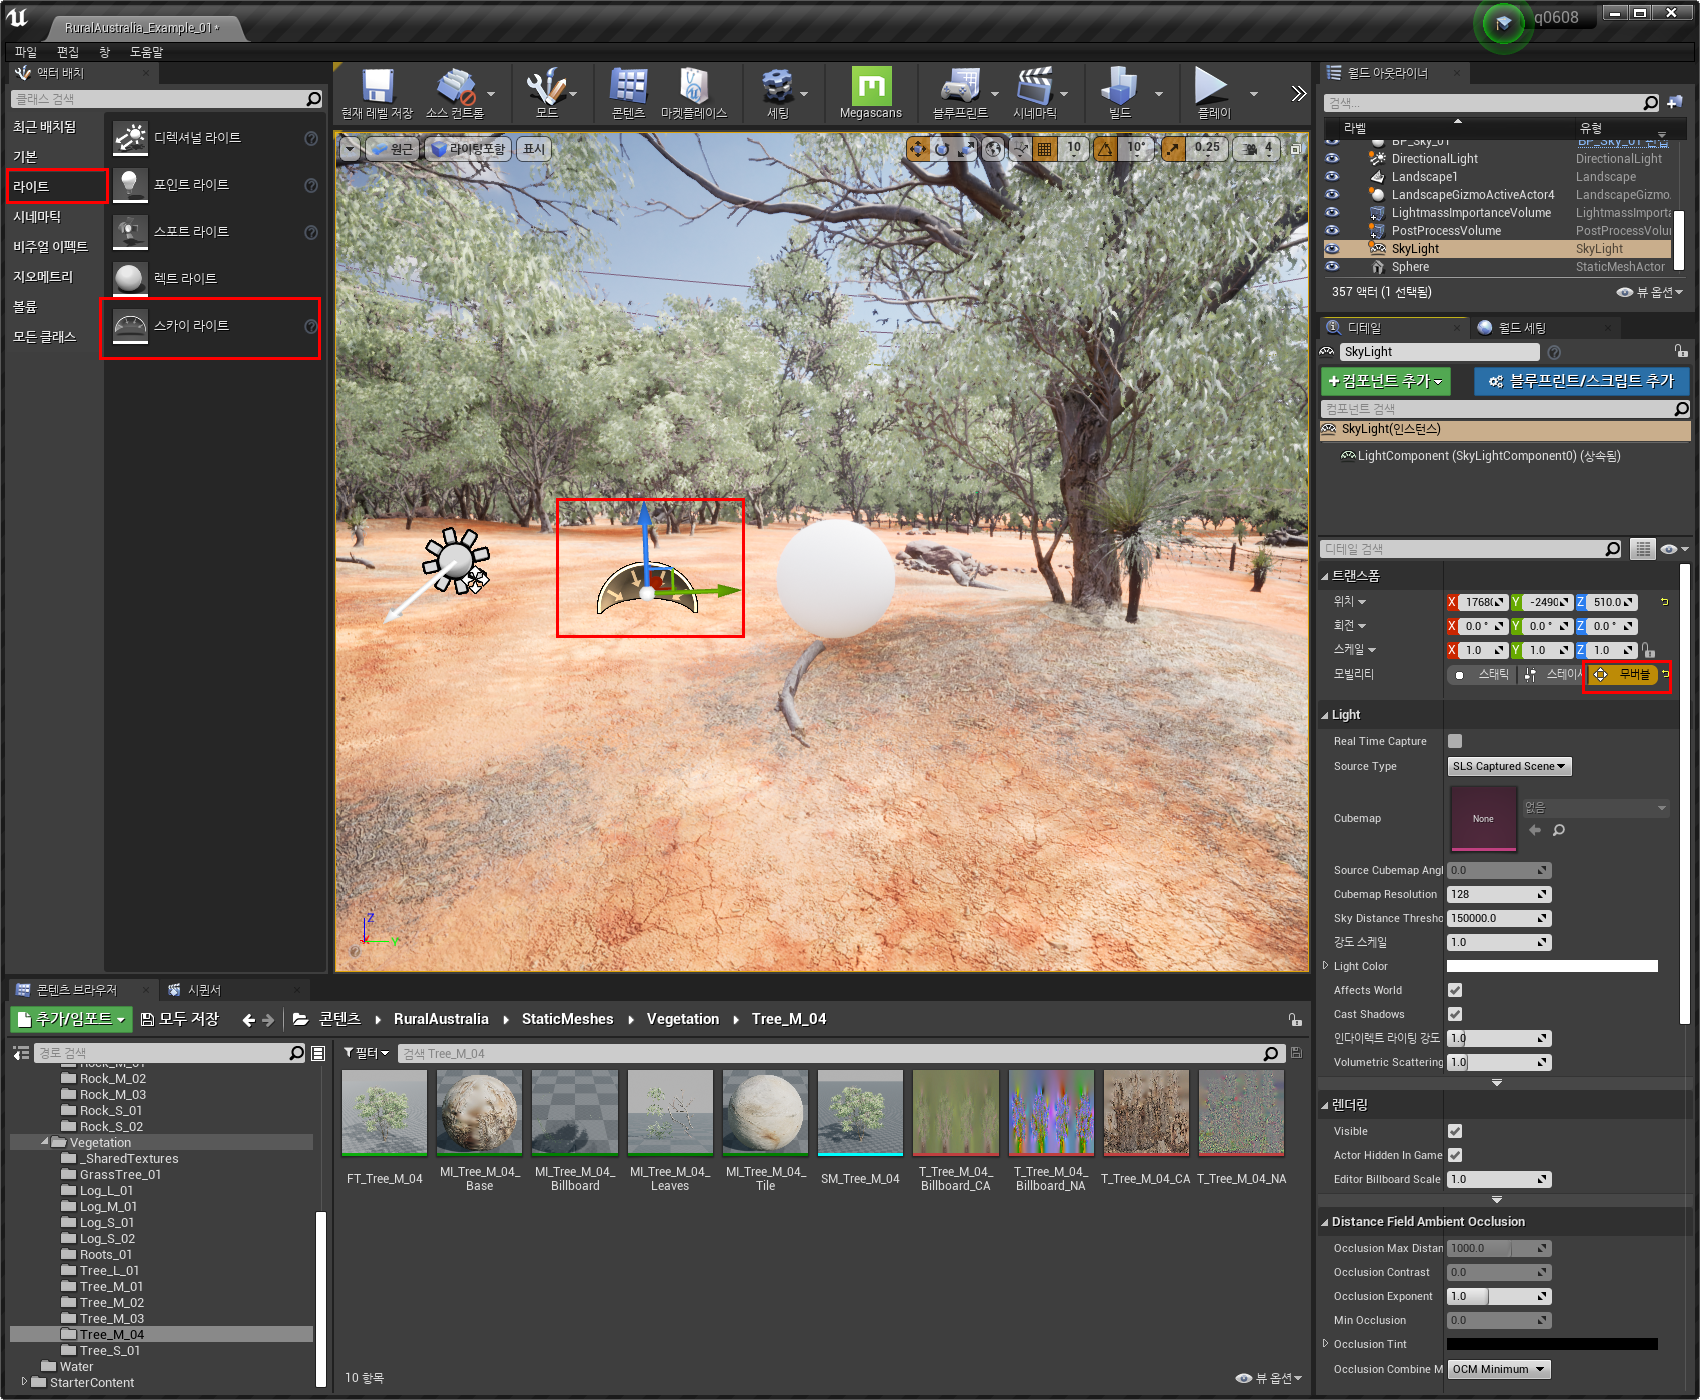This screenshot has height=1400, width=1700.
Task: Set mobility to Static
Action: (1482, 675)
